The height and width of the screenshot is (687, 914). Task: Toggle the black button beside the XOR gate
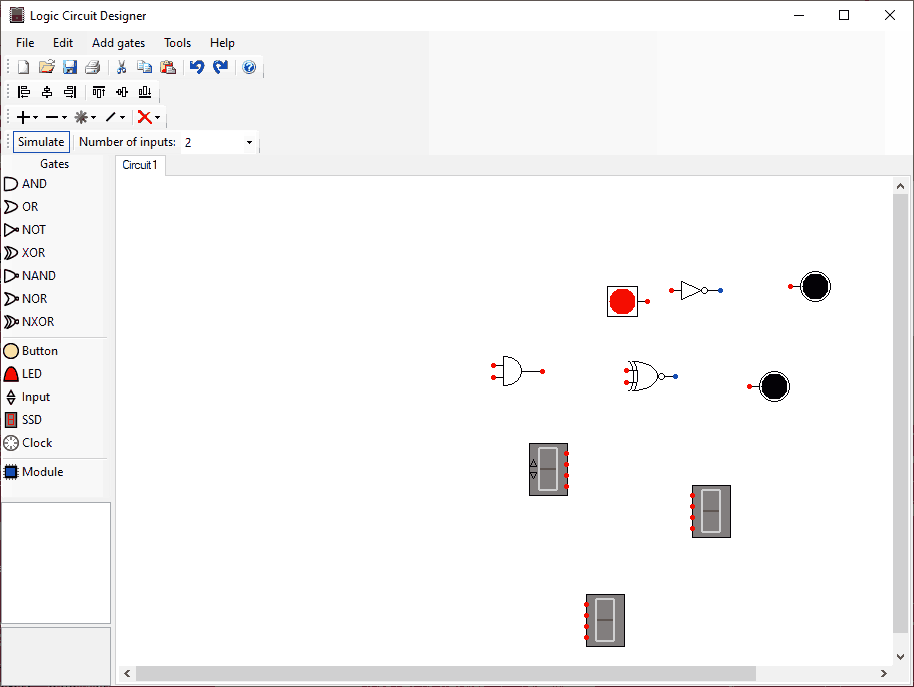(x=774, y=385)
